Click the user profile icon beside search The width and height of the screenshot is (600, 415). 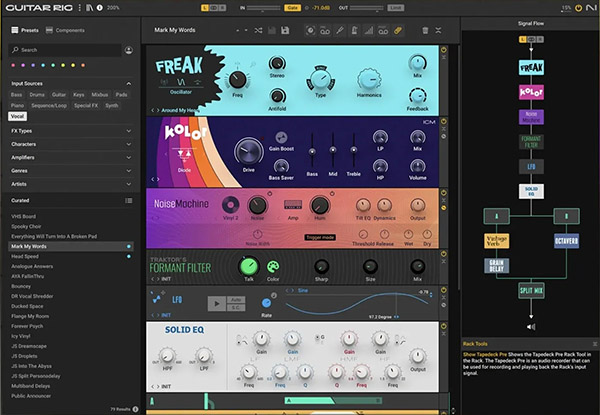pyautogui.click(x=129, y=49)
